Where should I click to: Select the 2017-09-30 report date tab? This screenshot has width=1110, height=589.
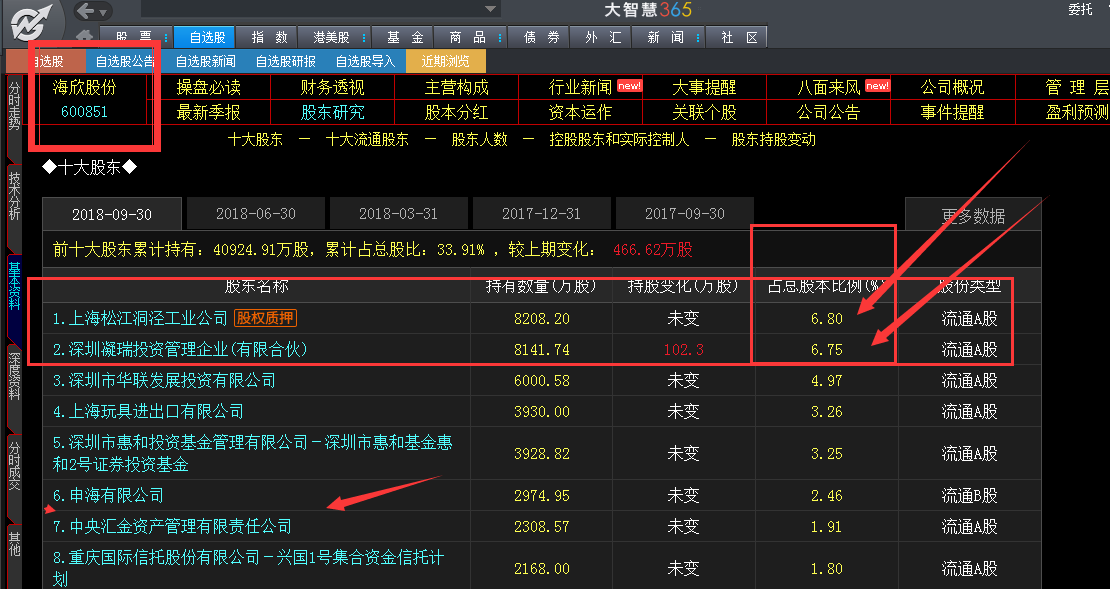coord(685,213)
